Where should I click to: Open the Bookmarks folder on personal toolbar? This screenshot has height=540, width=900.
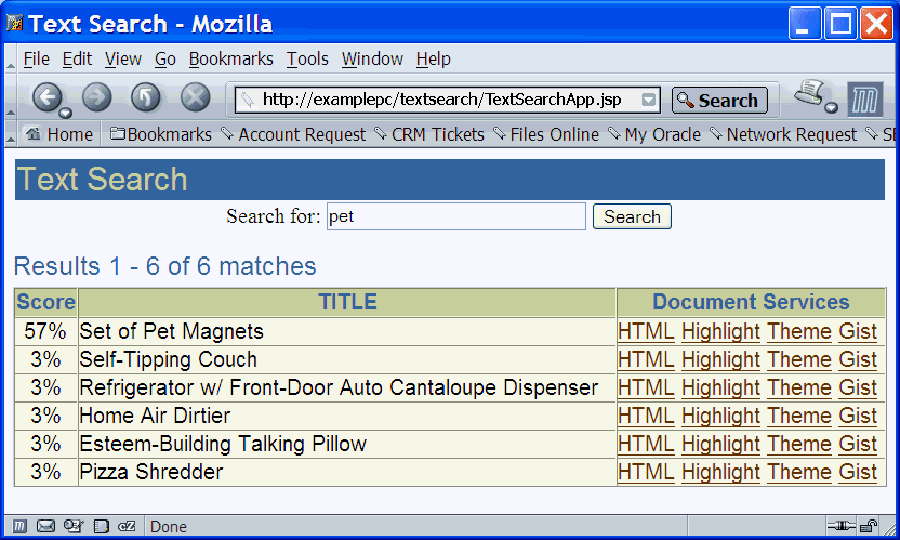coord(160,135)
